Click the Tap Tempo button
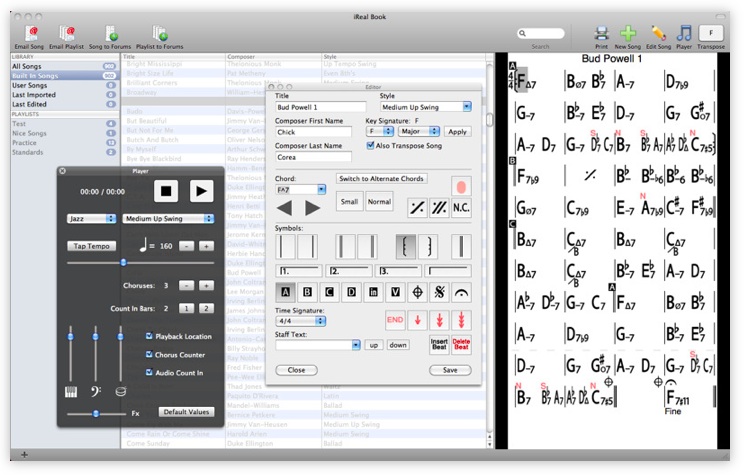This screenshot has height=475, width=744. coord(92,246)
